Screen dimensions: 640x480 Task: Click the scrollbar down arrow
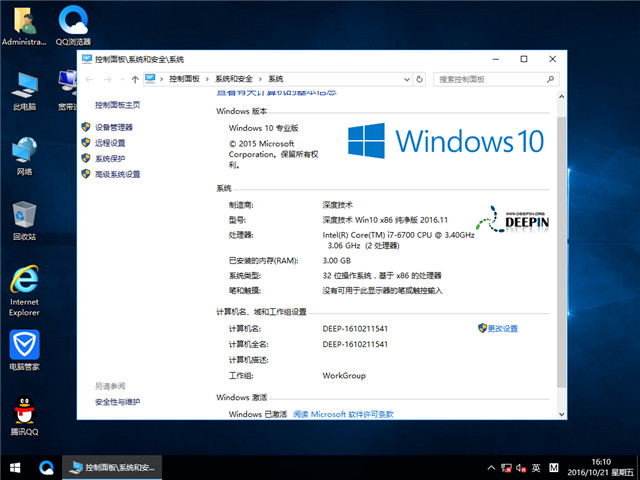click(562, 414)
